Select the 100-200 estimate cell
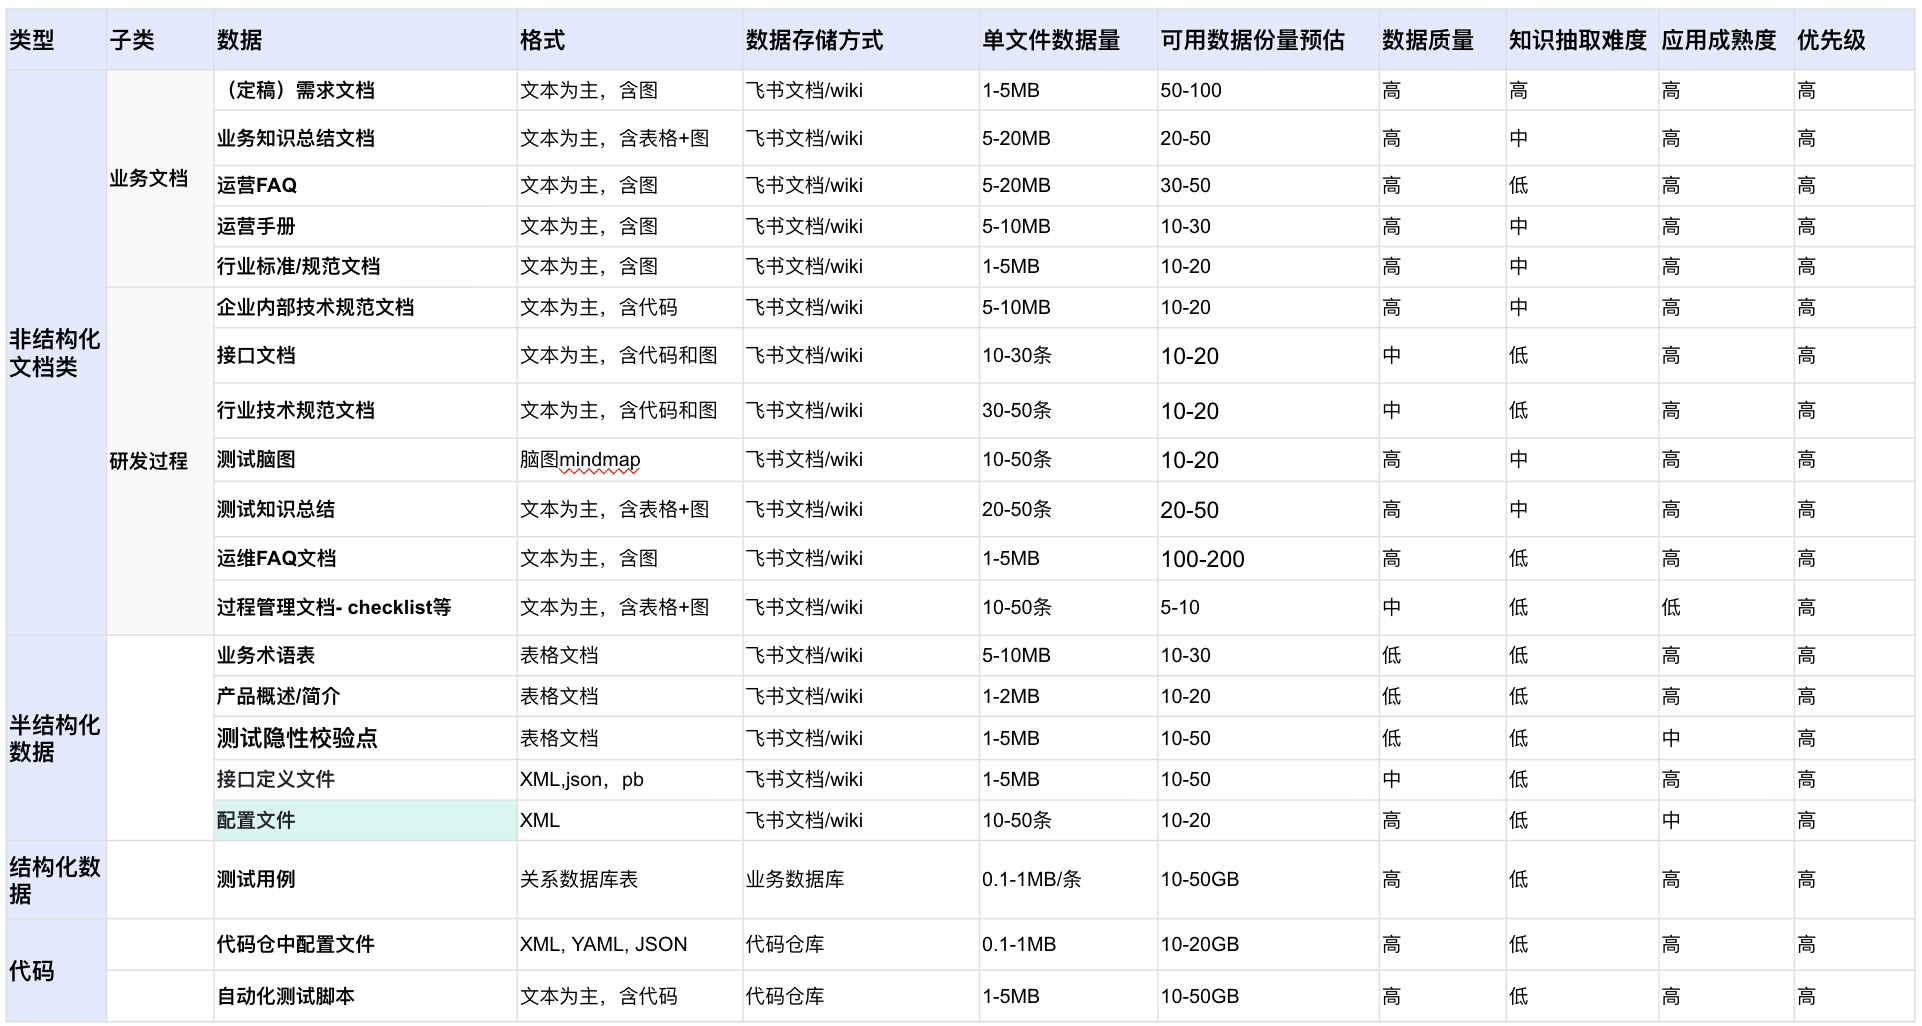1922x1026 pixels. (1202, 559)
